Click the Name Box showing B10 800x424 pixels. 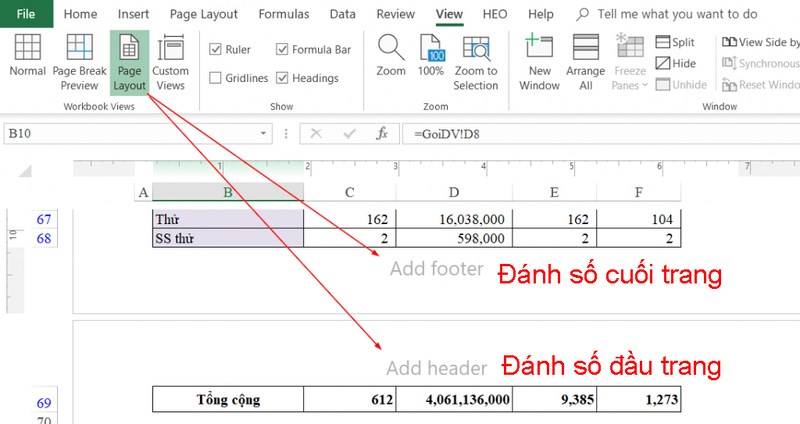click(138, 134)
